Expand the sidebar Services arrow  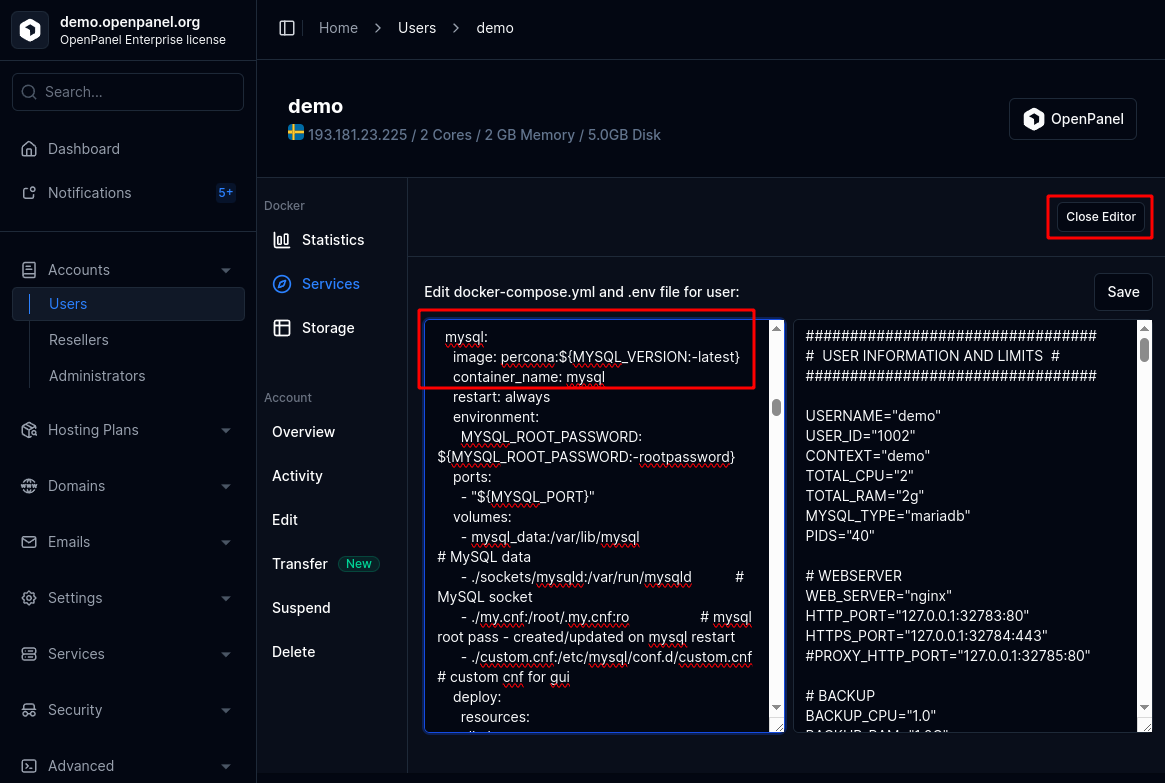(x=226, y=654)
